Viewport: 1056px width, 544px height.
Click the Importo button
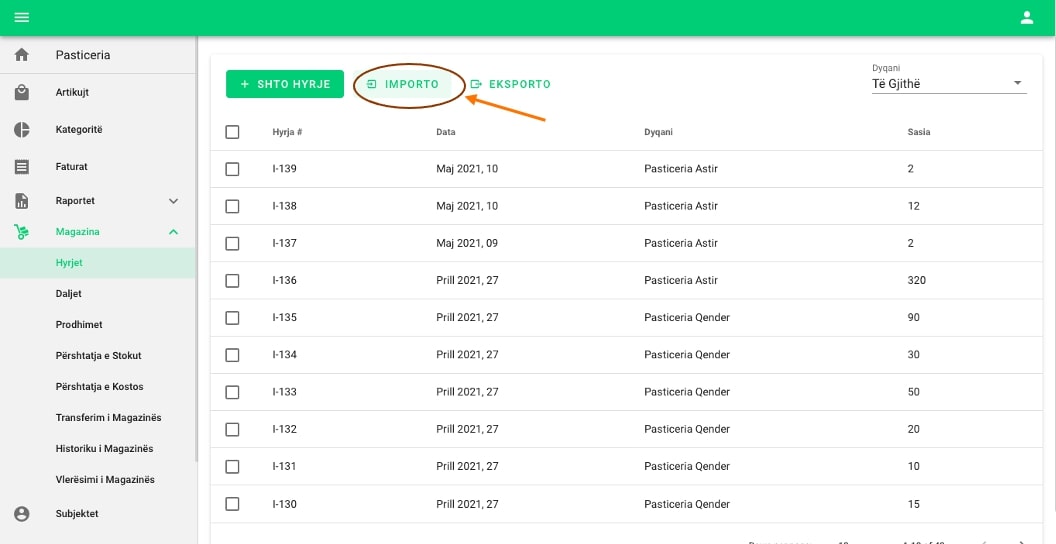[x=404, y=84]
